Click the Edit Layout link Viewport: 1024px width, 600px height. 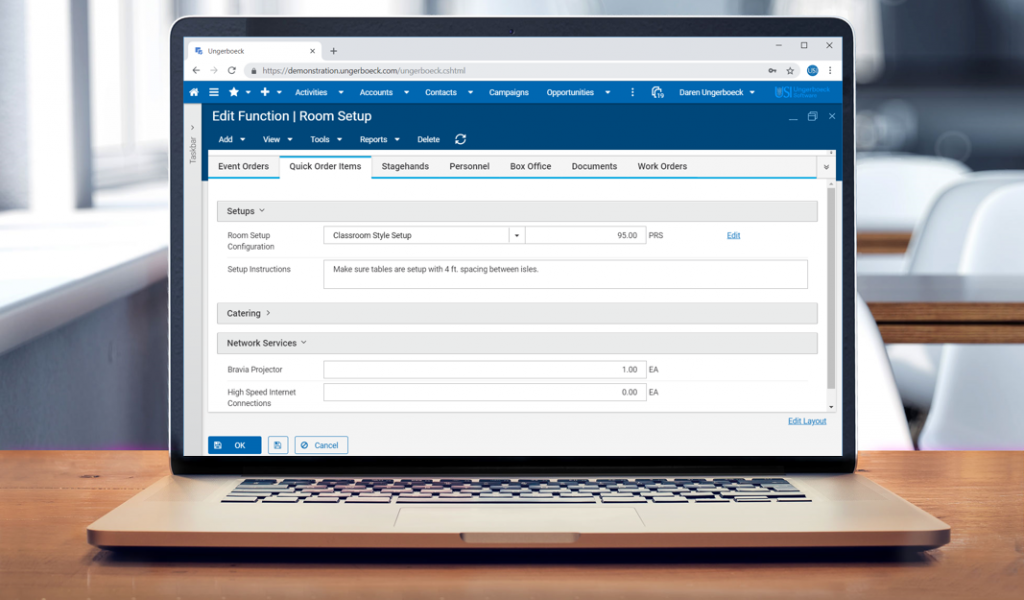807,421
